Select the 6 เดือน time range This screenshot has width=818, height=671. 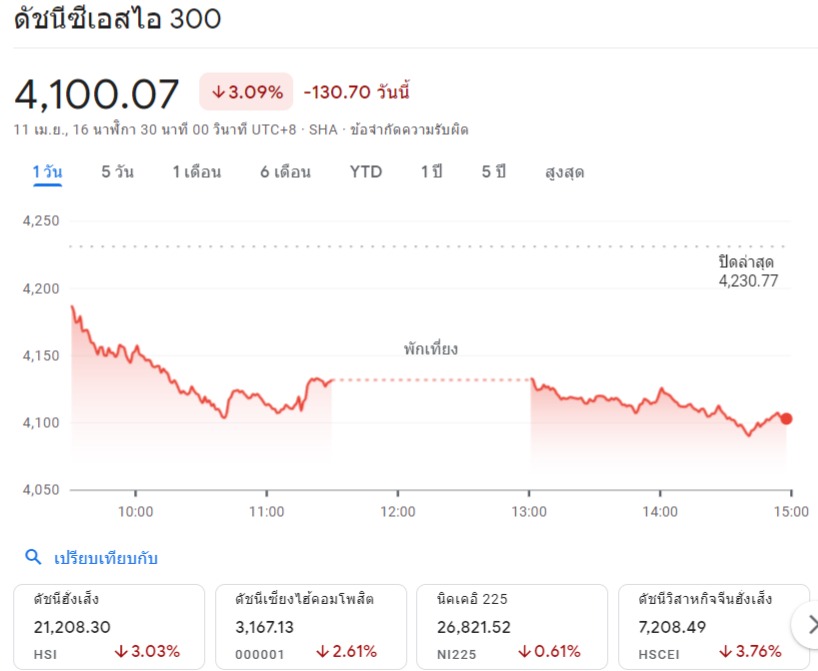click(285, 172)
